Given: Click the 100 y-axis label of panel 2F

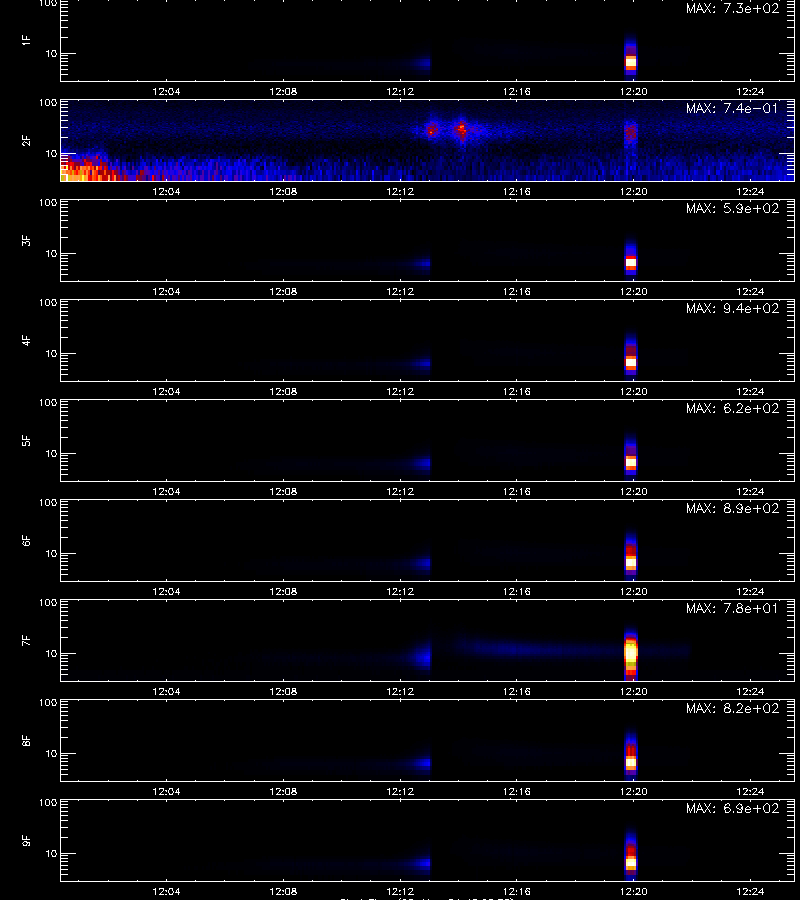Looking at the screenshot, I should (x=48, y=103).
